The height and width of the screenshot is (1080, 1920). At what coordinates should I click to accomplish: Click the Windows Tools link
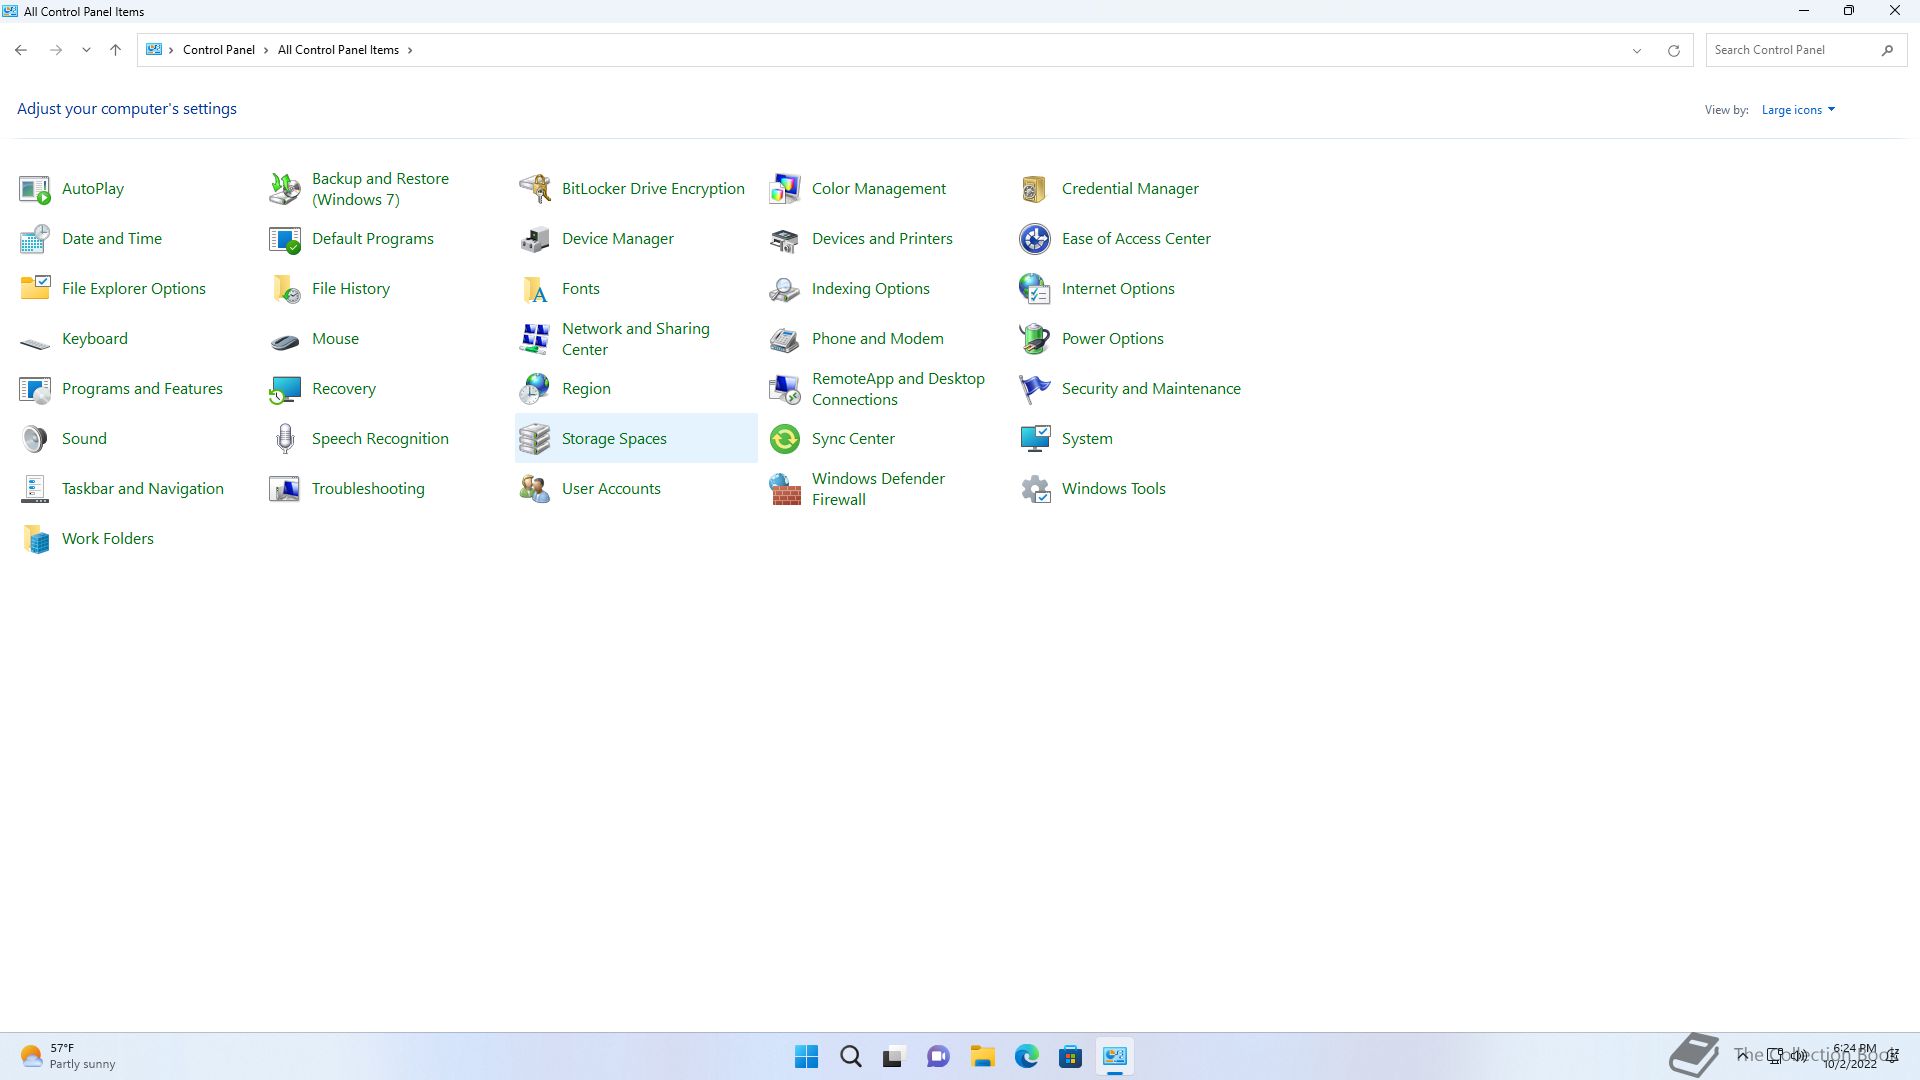1114,489
